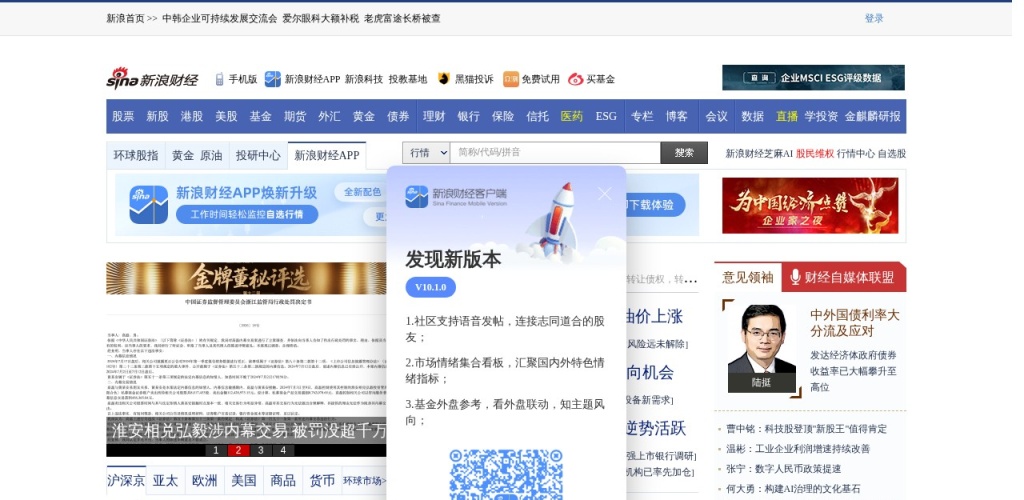Image resolution: width=1024 pixels, height=500 pixels.
Task: Open 新浪首页 link
Action: [x=125, y=18]
